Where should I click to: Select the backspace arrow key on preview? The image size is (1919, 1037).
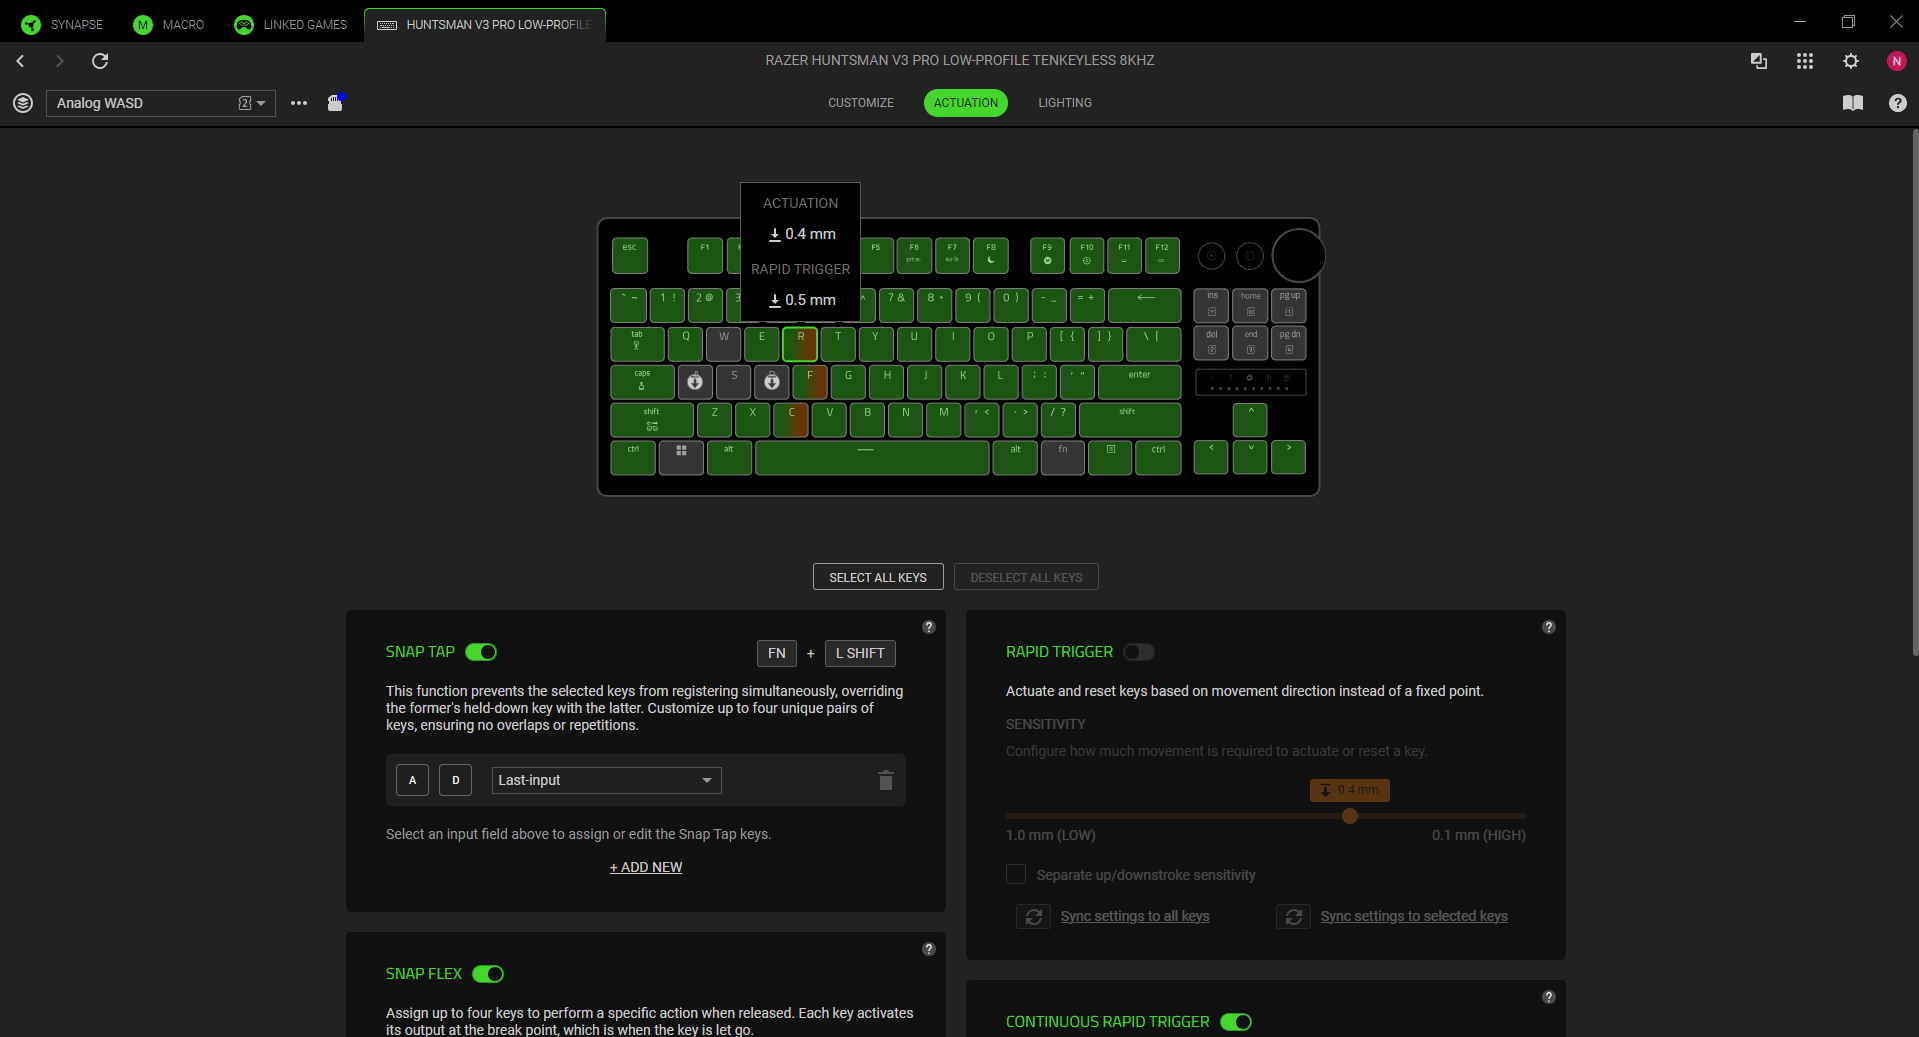pyautogui.click(x=1145, y=305)
